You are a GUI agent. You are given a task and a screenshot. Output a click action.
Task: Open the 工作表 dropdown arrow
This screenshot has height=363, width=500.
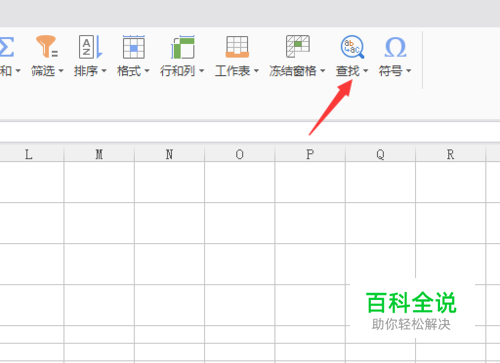256,71
